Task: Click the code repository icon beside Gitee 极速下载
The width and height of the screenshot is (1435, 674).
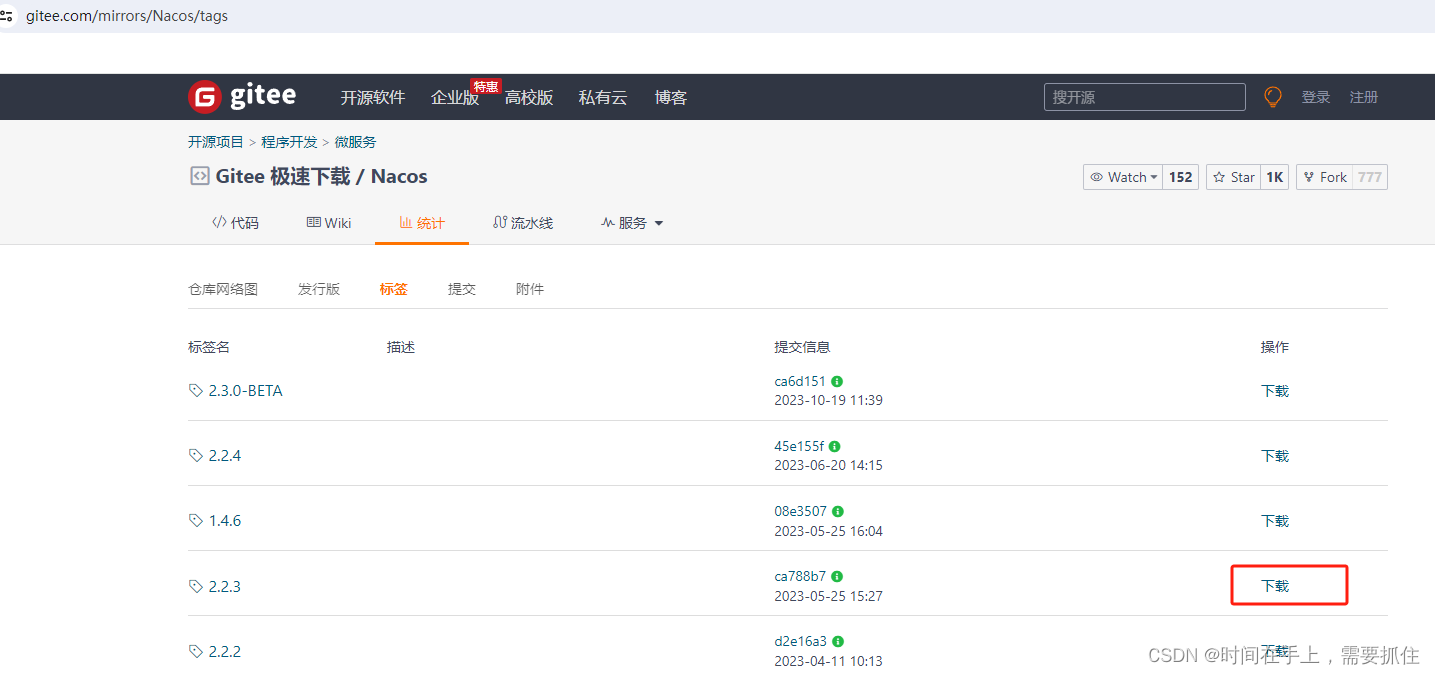Action: tap(199, 176)
